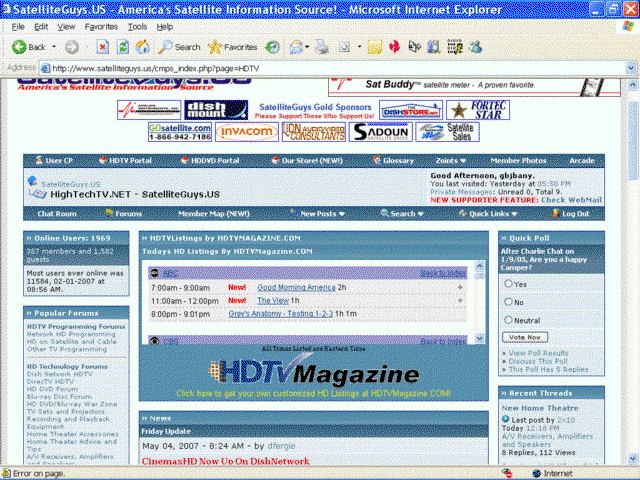Click the HD listings frame scroll-up arrow
The height and width of the screenshot is (480, 640).
[x=480, y=266]
